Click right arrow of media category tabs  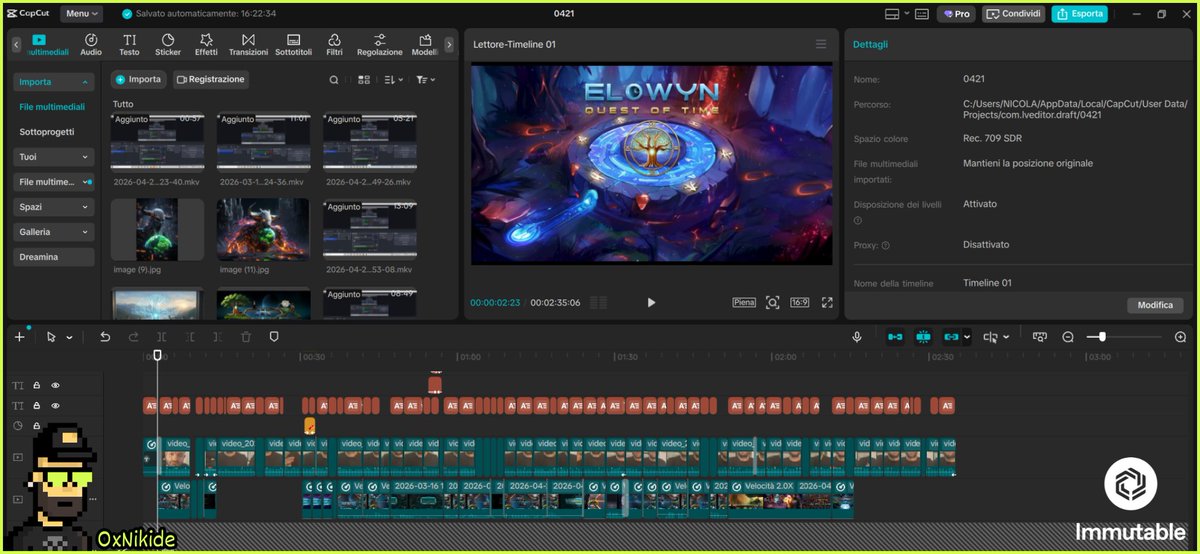(x=449, y=45)
